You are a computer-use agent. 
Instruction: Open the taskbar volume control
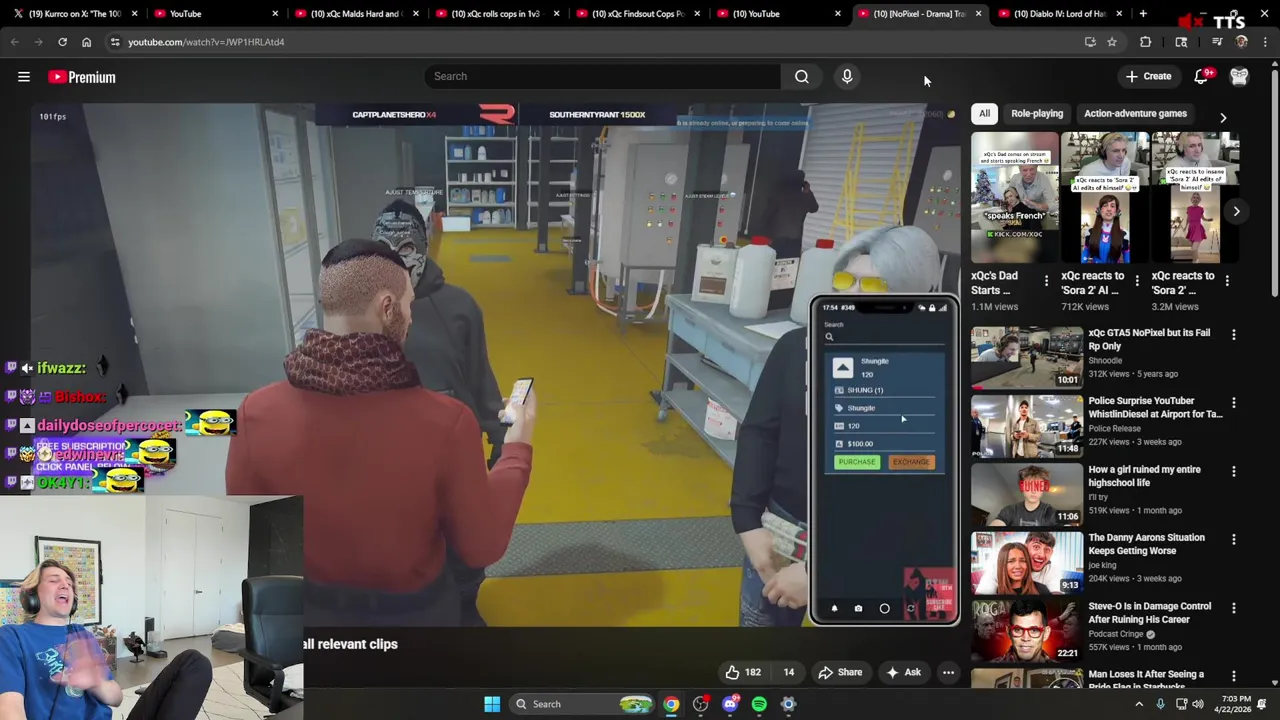click(x=1198, y=704)
